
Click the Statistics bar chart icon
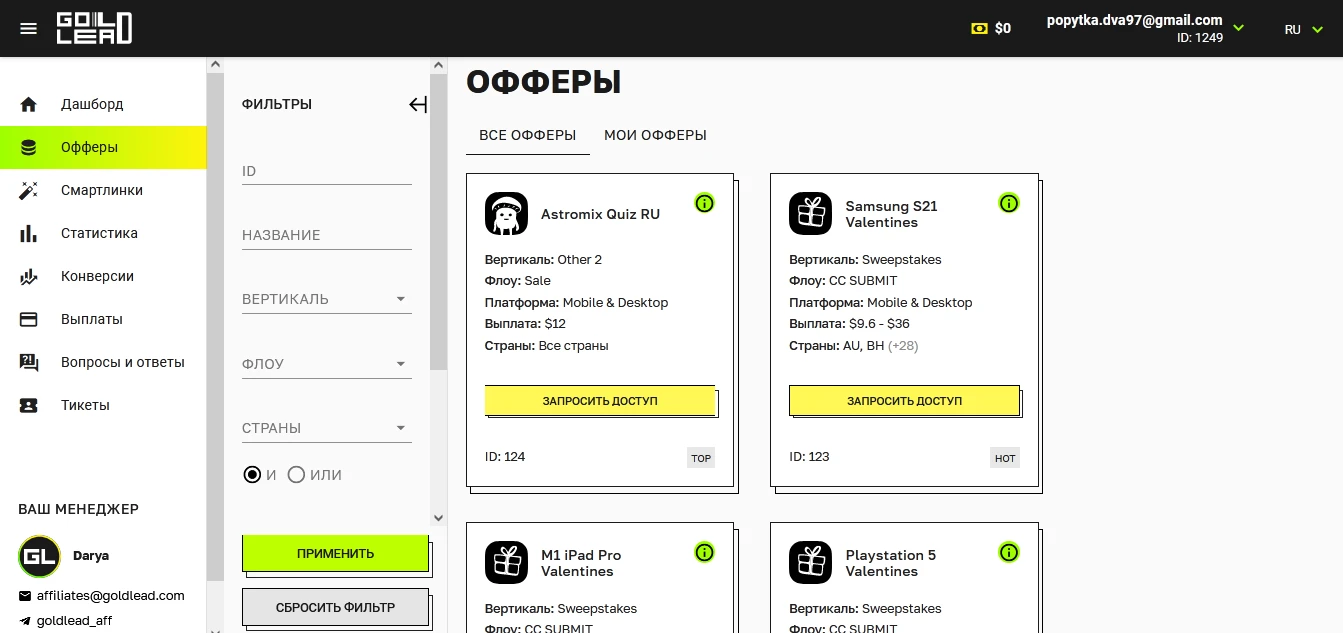tap(28, 233)
